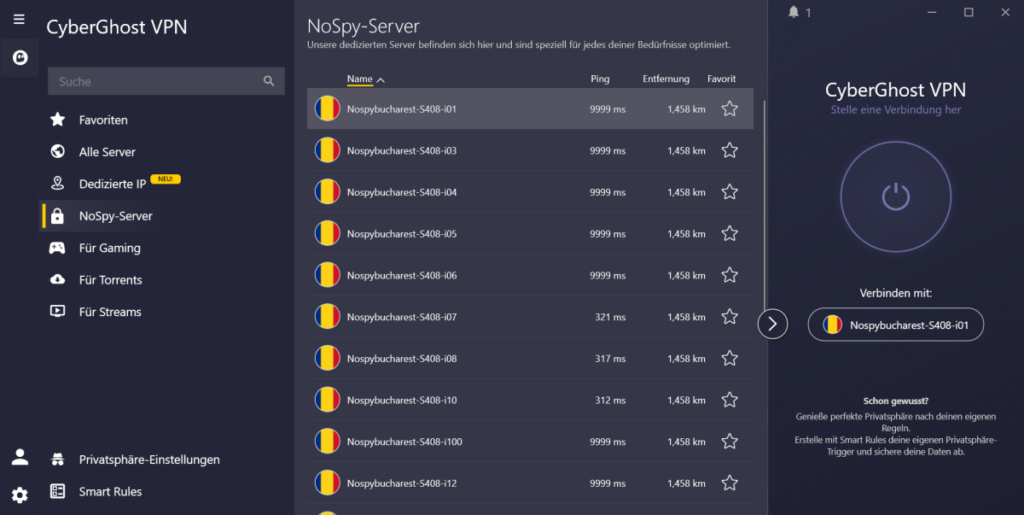Favorite the Nospybucharest-S408-i01 server star

[730, 108]
